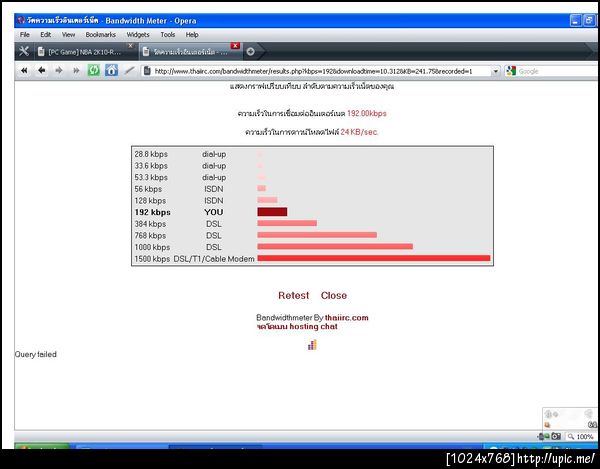Open the thaiirc.com link

[347, 318]
